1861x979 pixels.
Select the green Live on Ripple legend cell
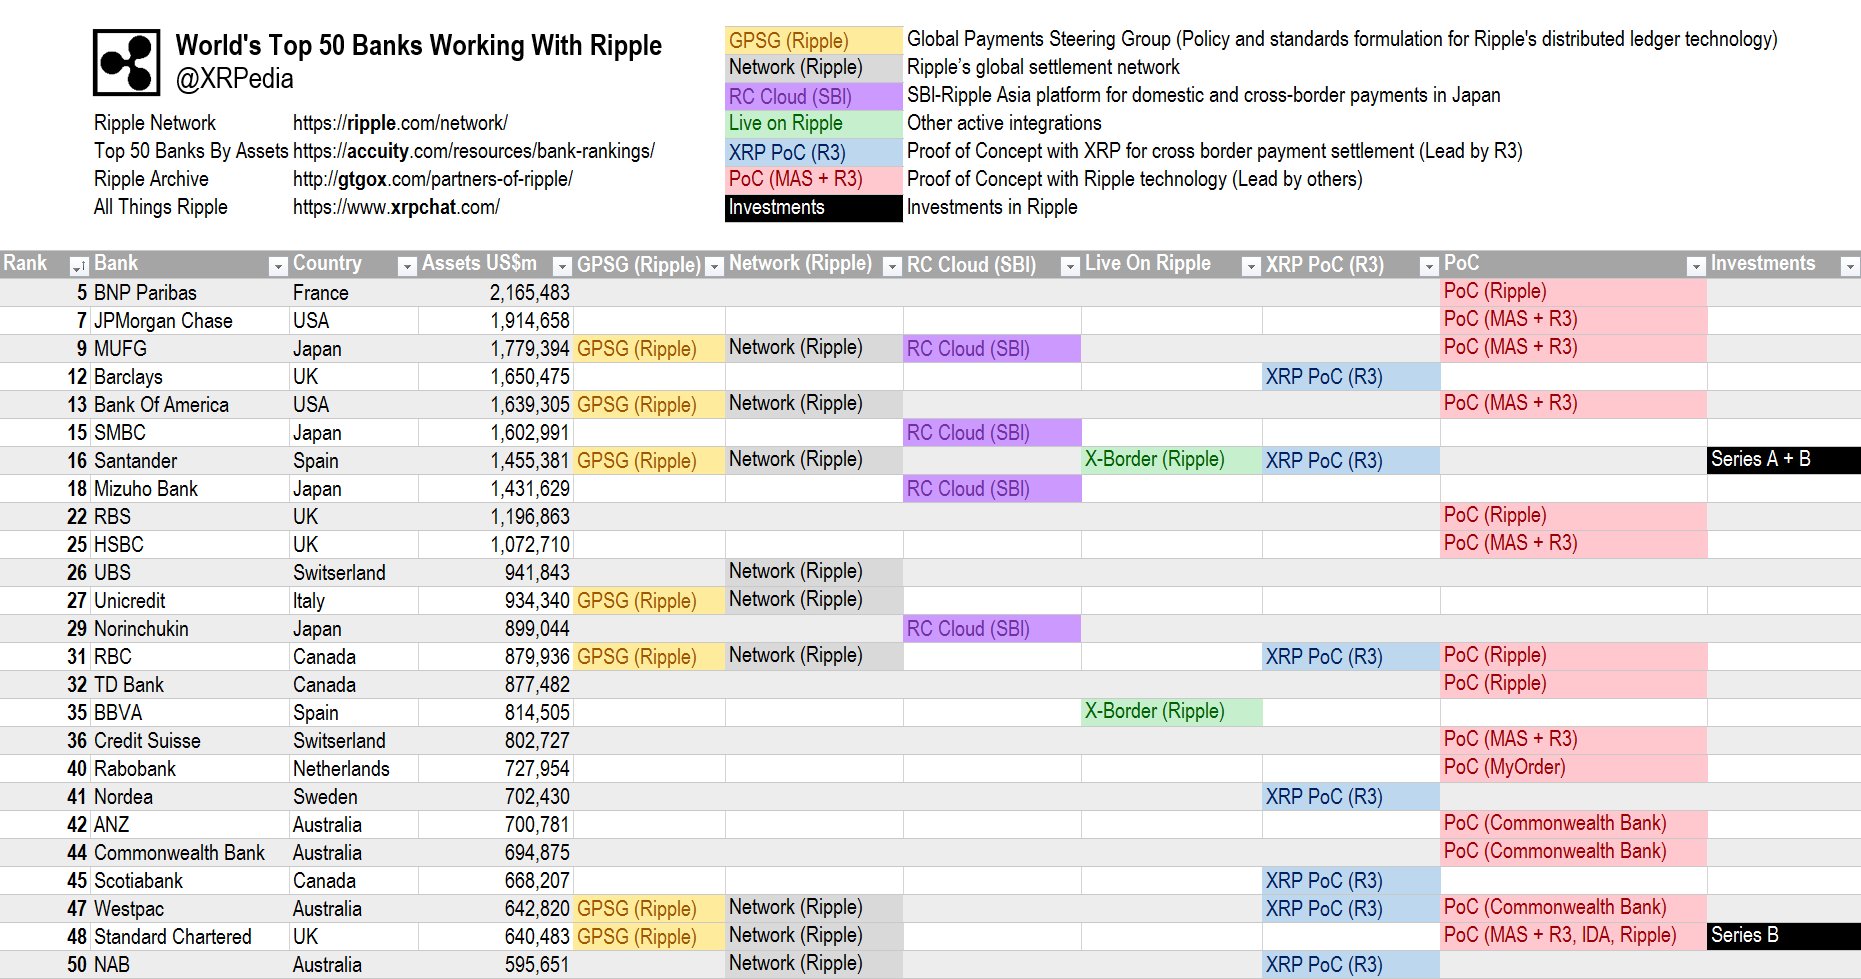coord(813,124)
